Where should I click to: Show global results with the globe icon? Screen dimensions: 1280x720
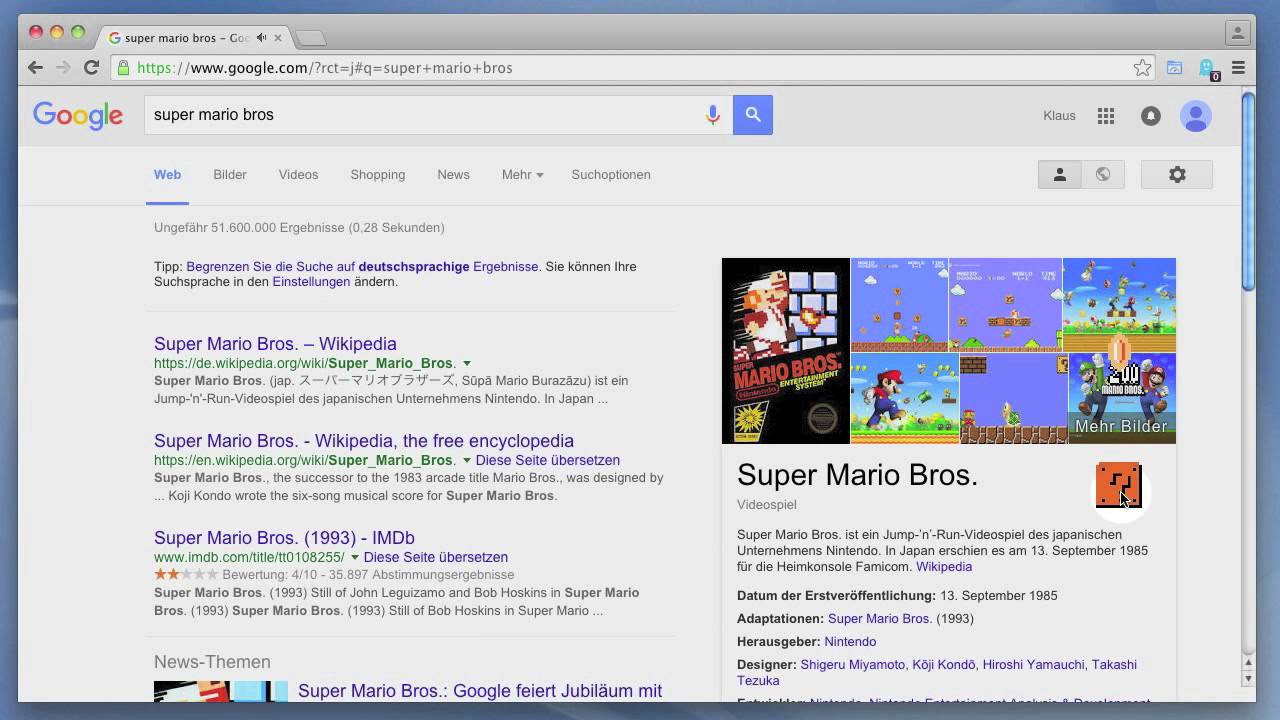[1103, 174]
